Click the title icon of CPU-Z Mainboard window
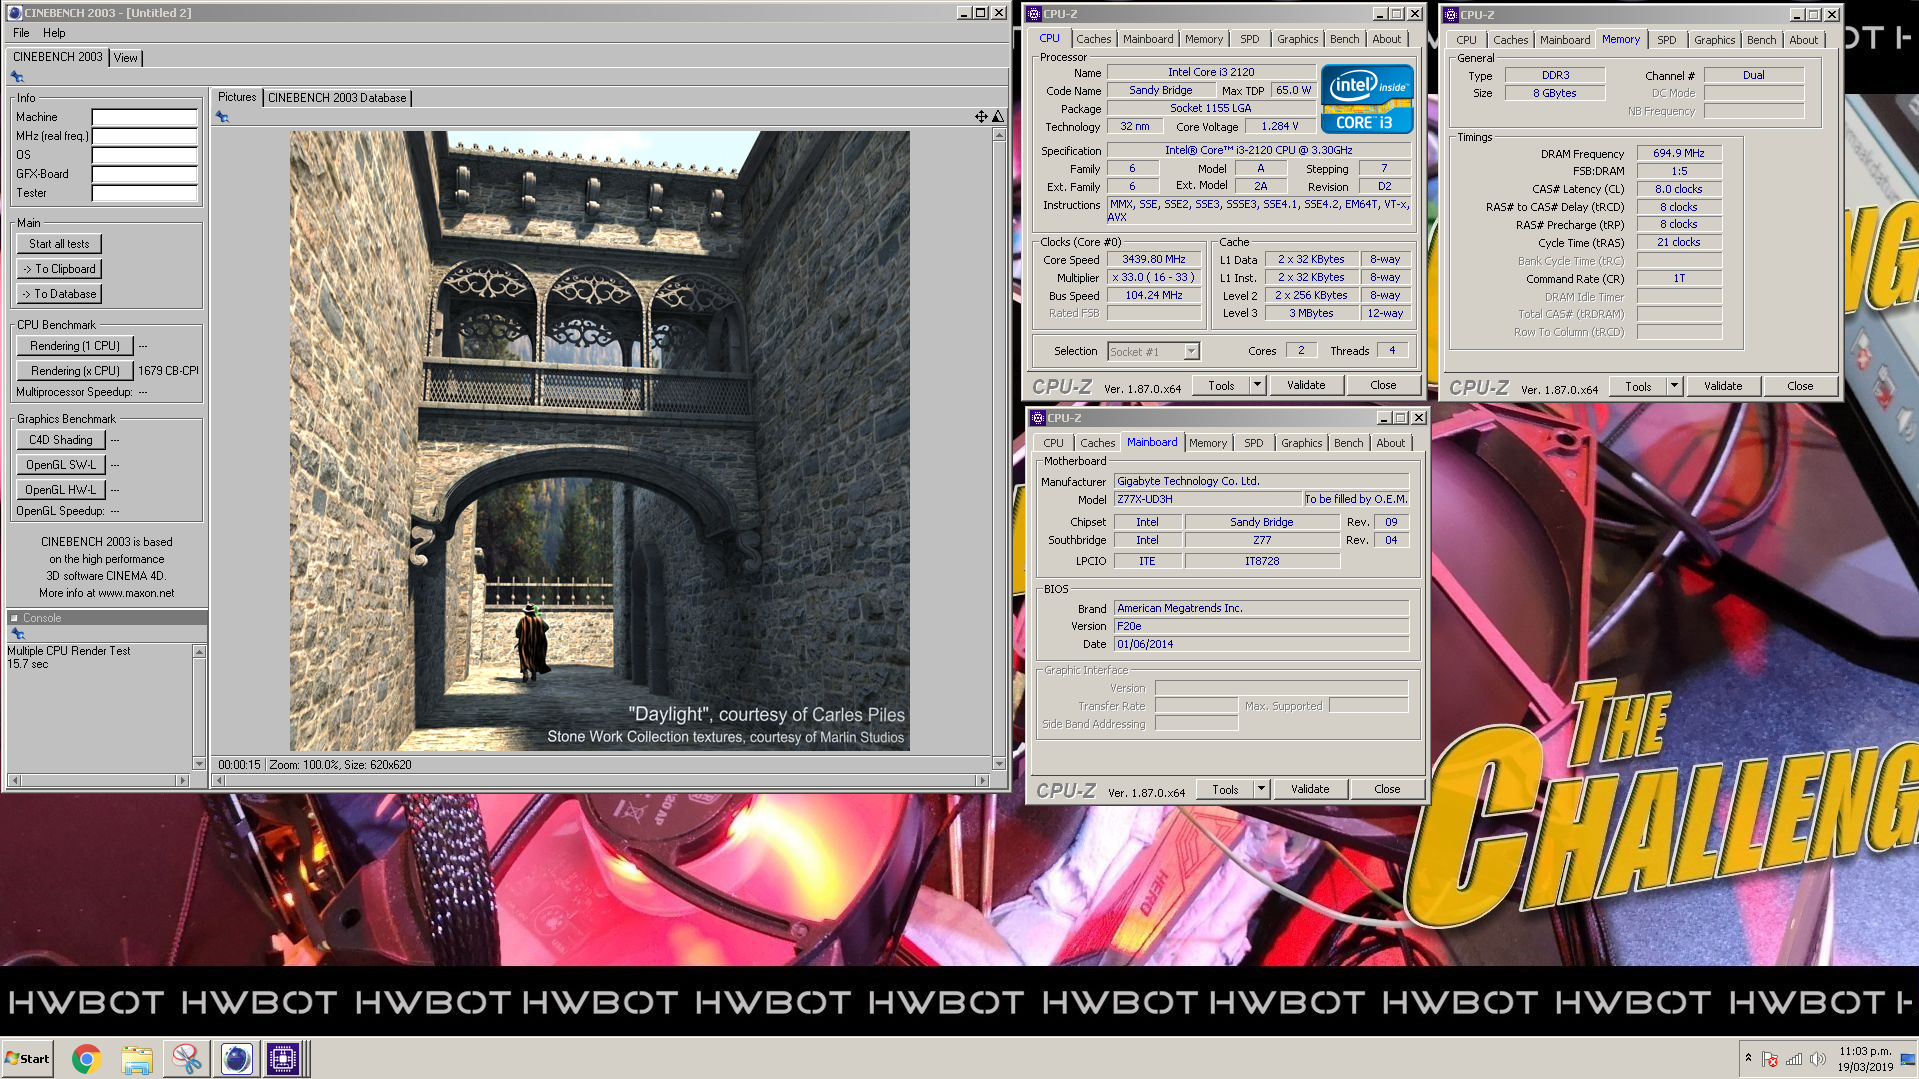This screenshot has width=1919, height=1079. point(1038,418)
